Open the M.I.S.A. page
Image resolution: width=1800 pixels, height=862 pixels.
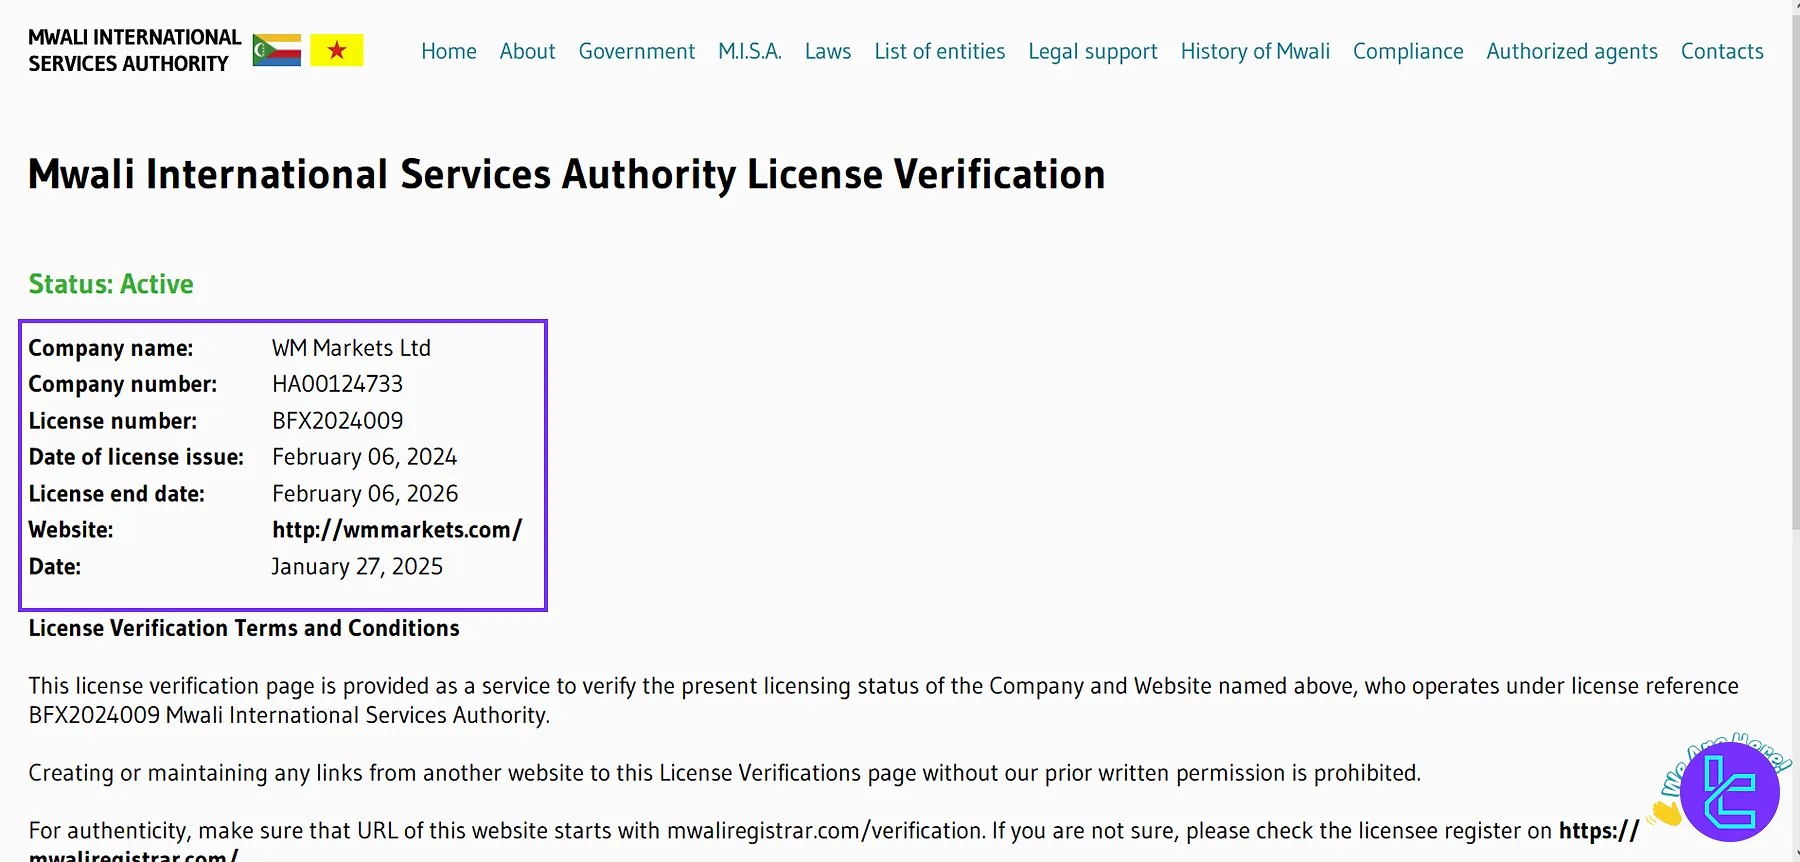(749, 51)
